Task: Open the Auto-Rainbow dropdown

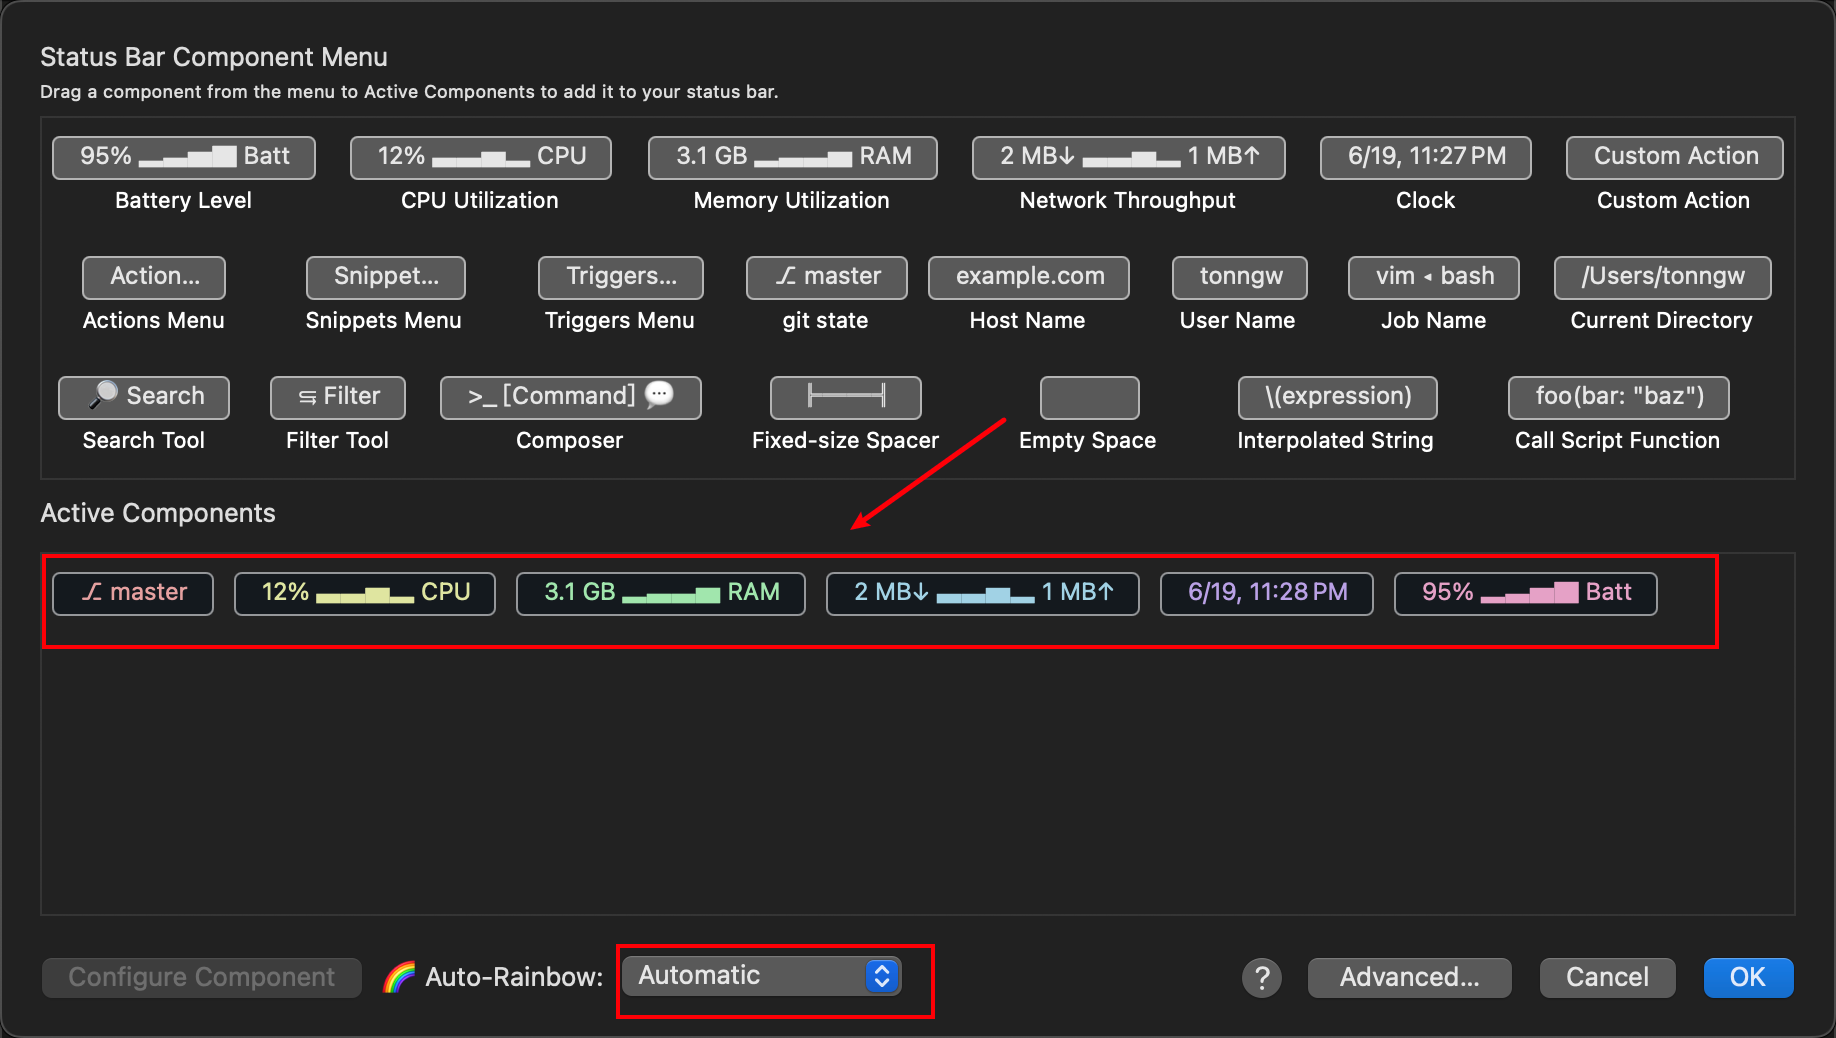Action: click(762, 976)
